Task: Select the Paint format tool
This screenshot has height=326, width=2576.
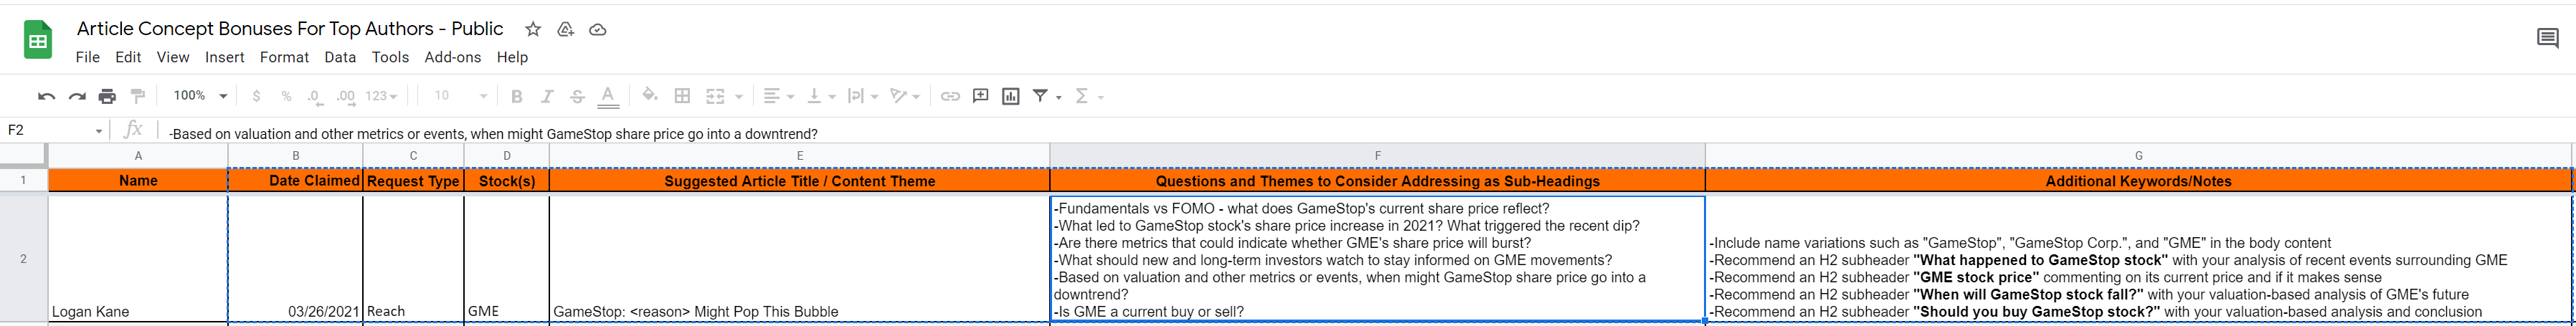Action: pos(138,96)
